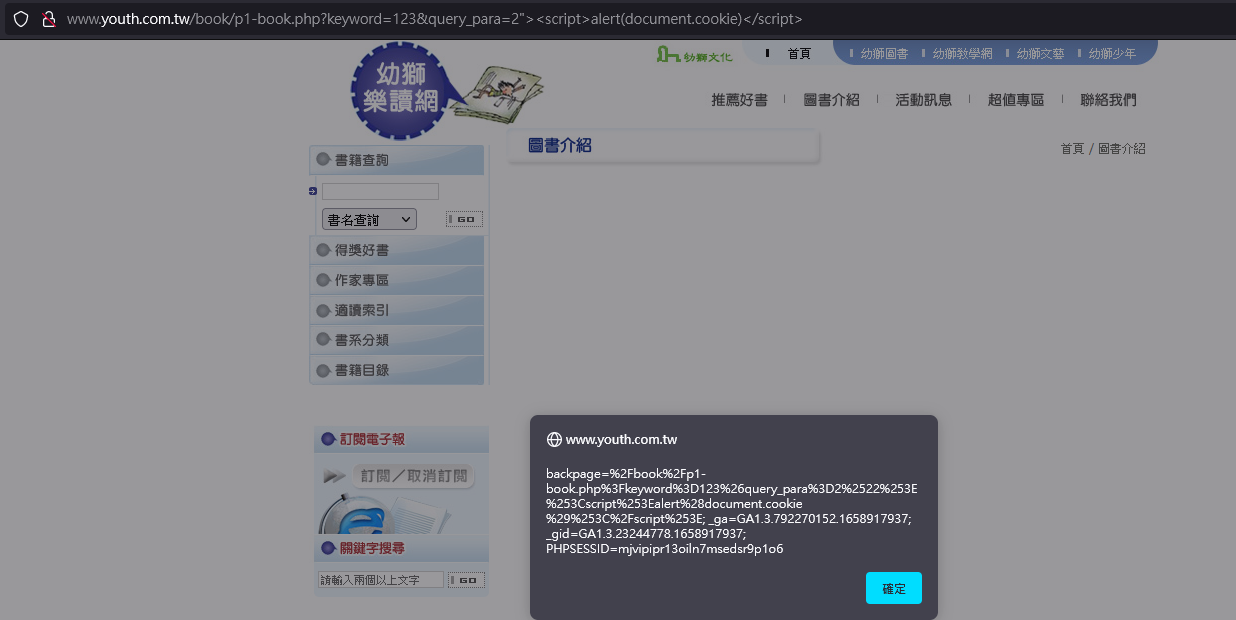Click the 幼獅文化 green logo
The image size is (1236, 620).
pos(694,55)
